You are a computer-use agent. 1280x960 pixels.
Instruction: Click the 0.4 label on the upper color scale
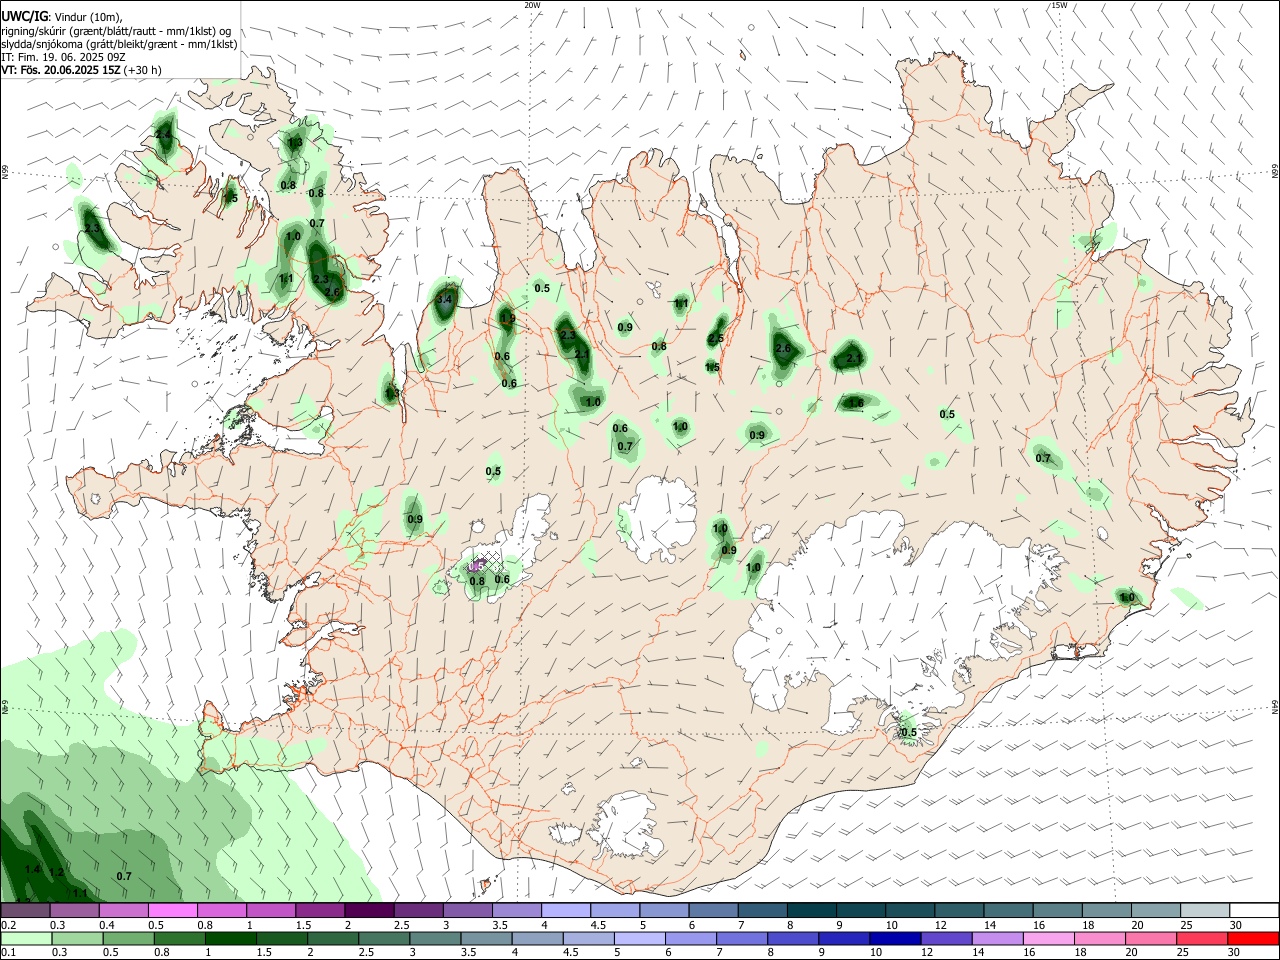[x=107, y=925]
